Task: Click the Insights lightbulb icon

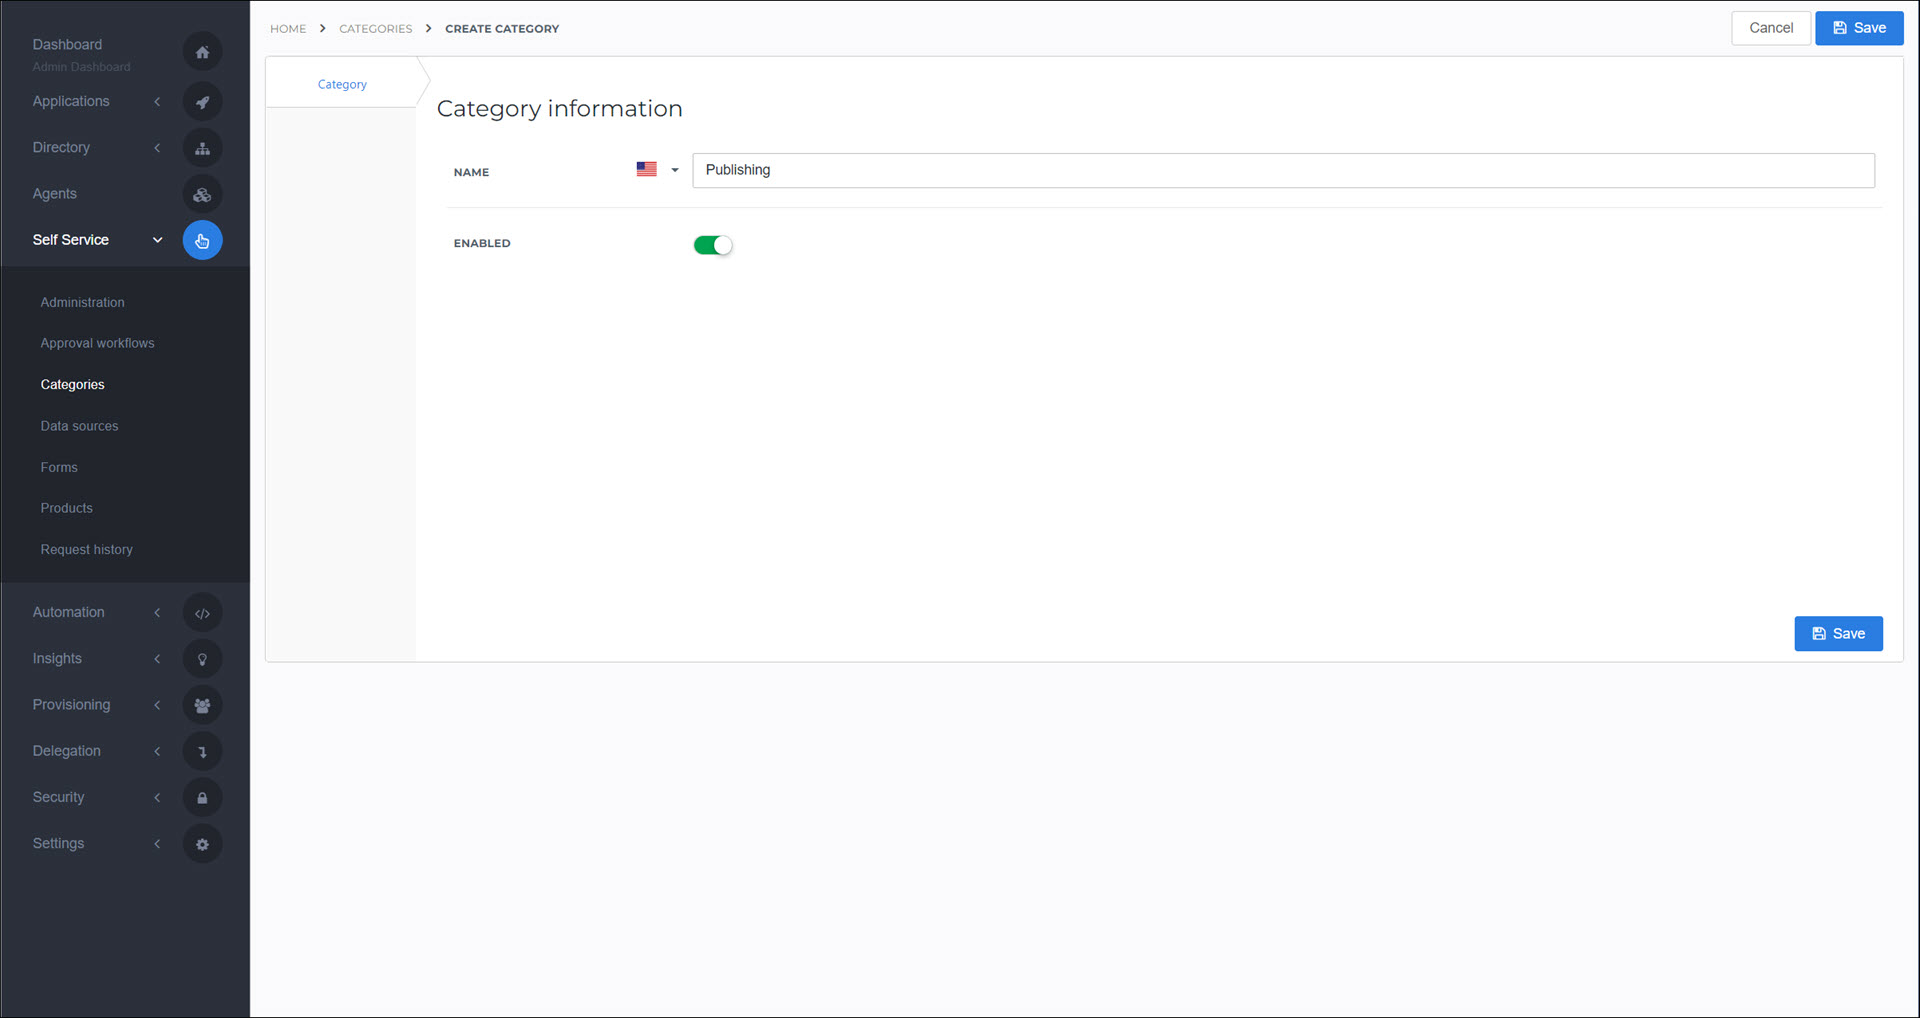Action: coord(202,659)
